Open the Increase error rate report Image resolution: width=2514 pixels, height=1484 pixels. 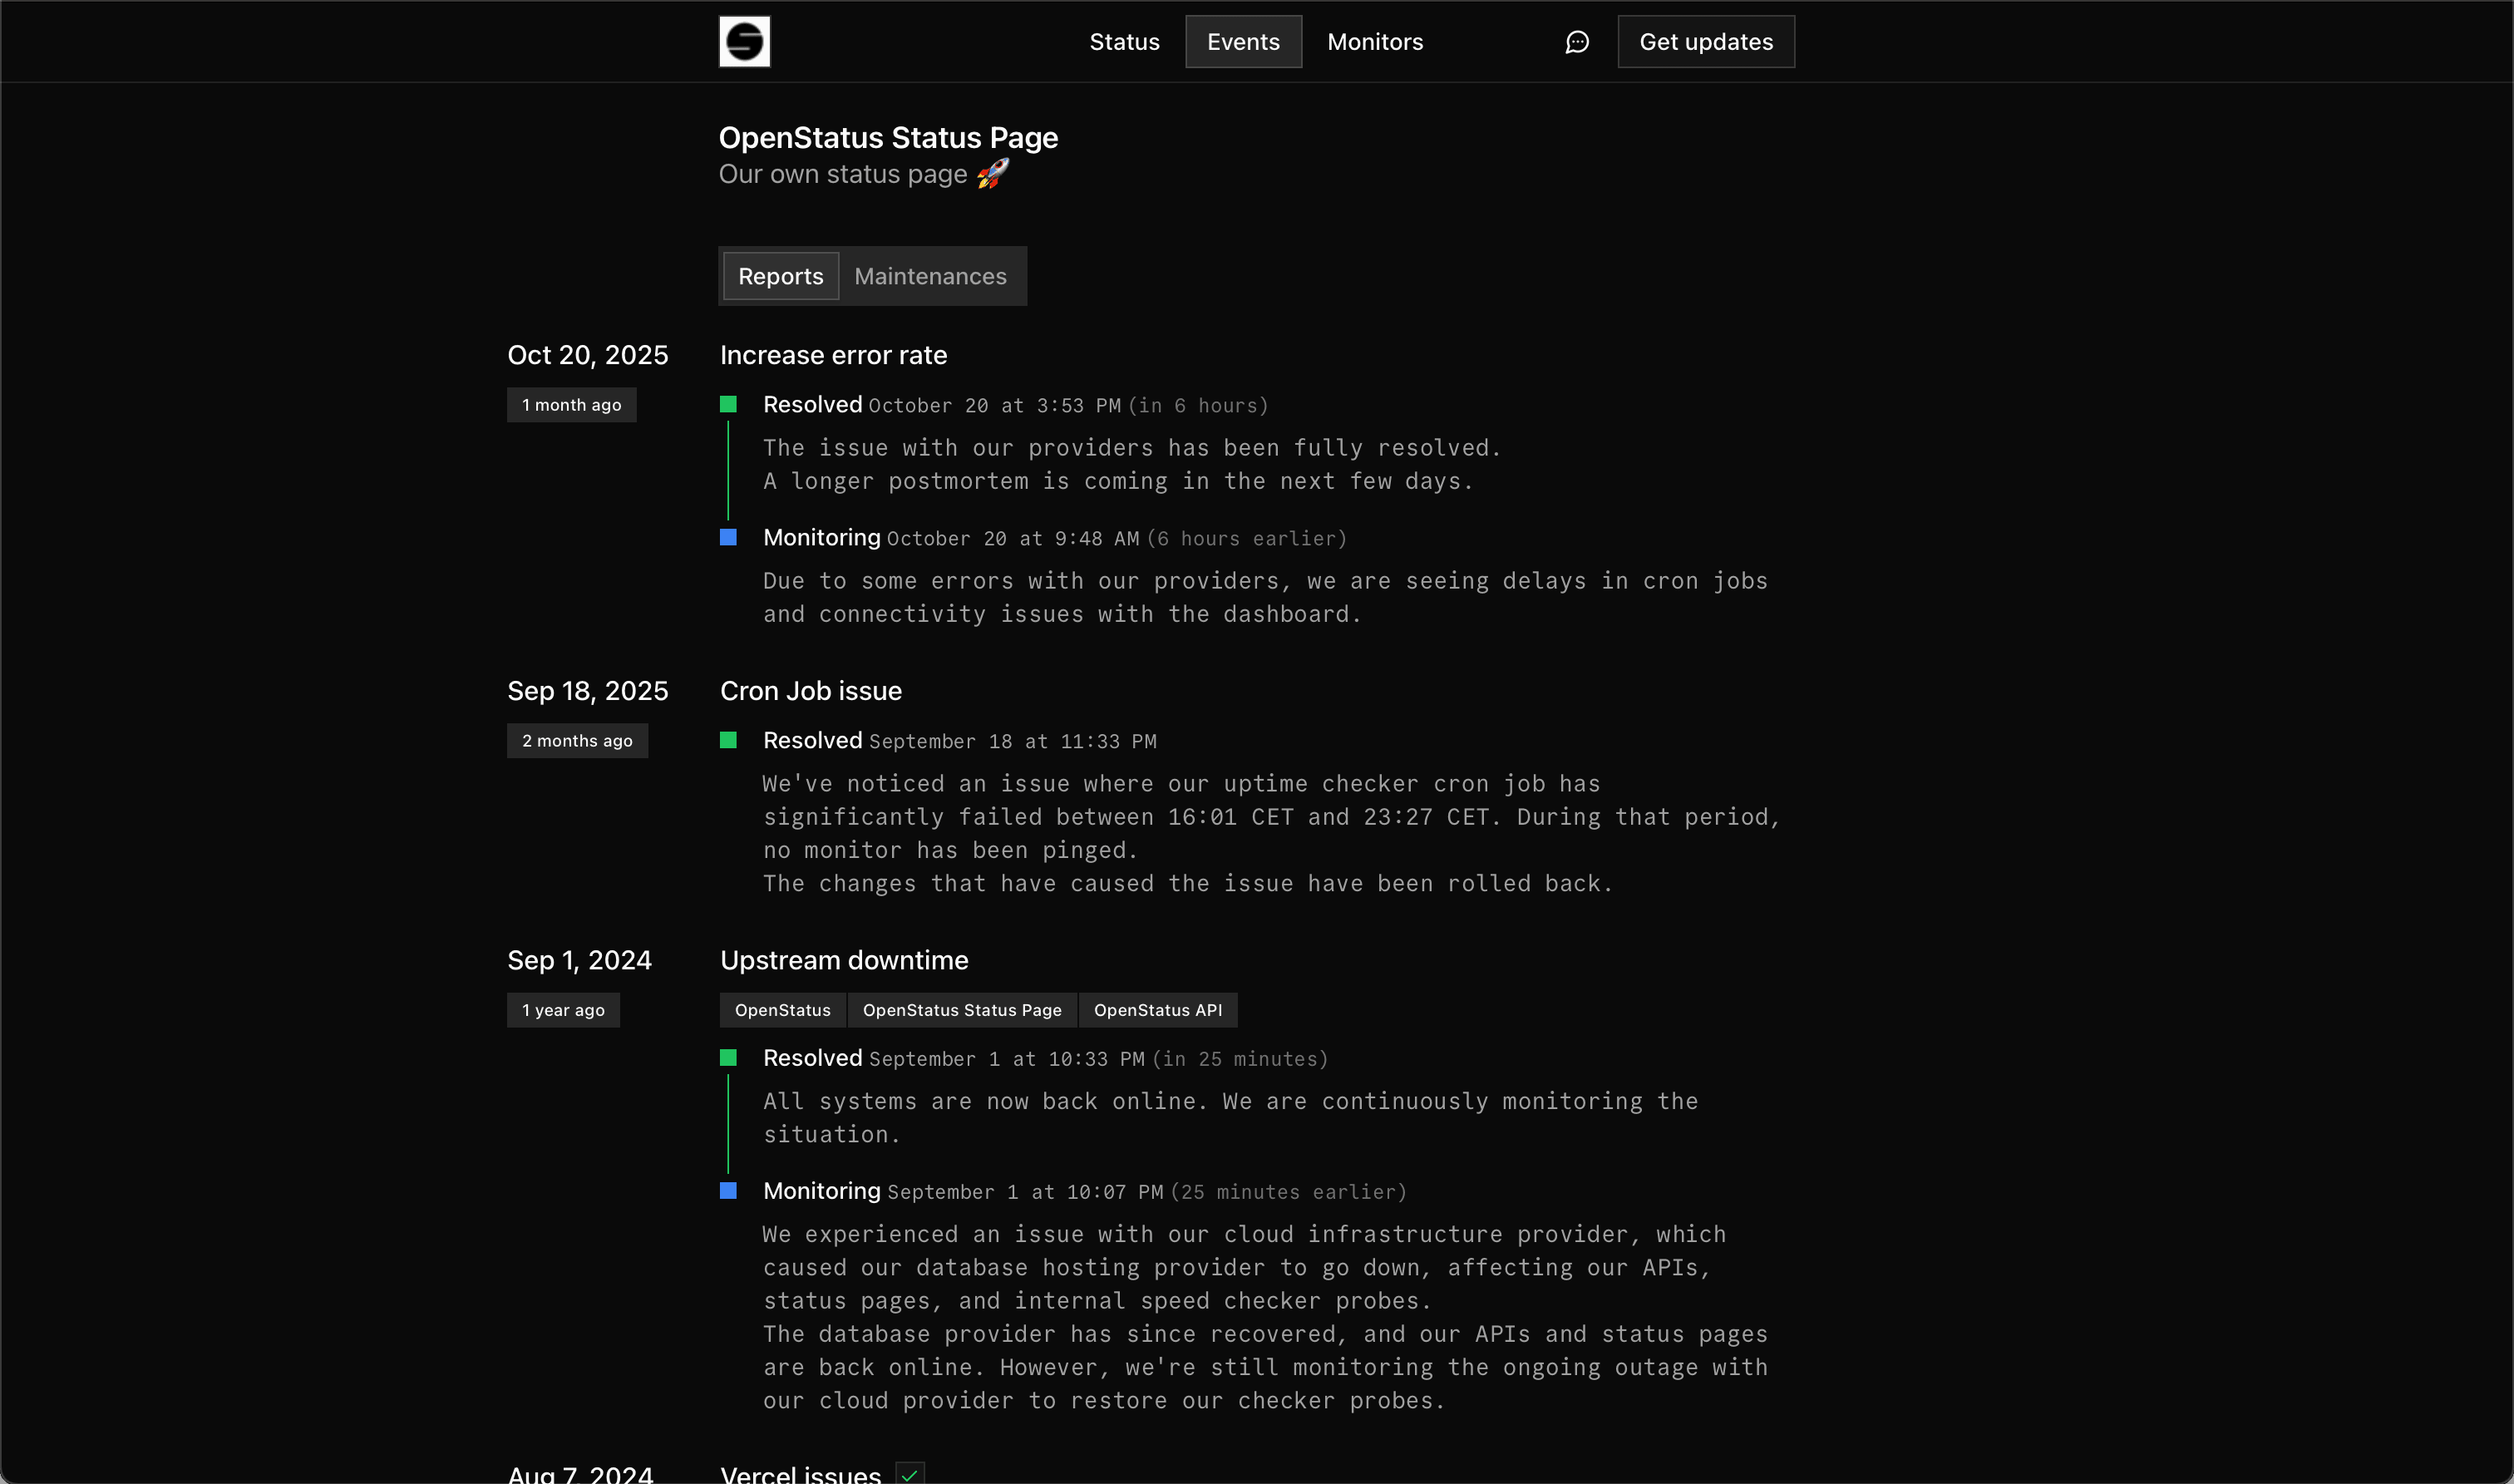pos(833,355)
